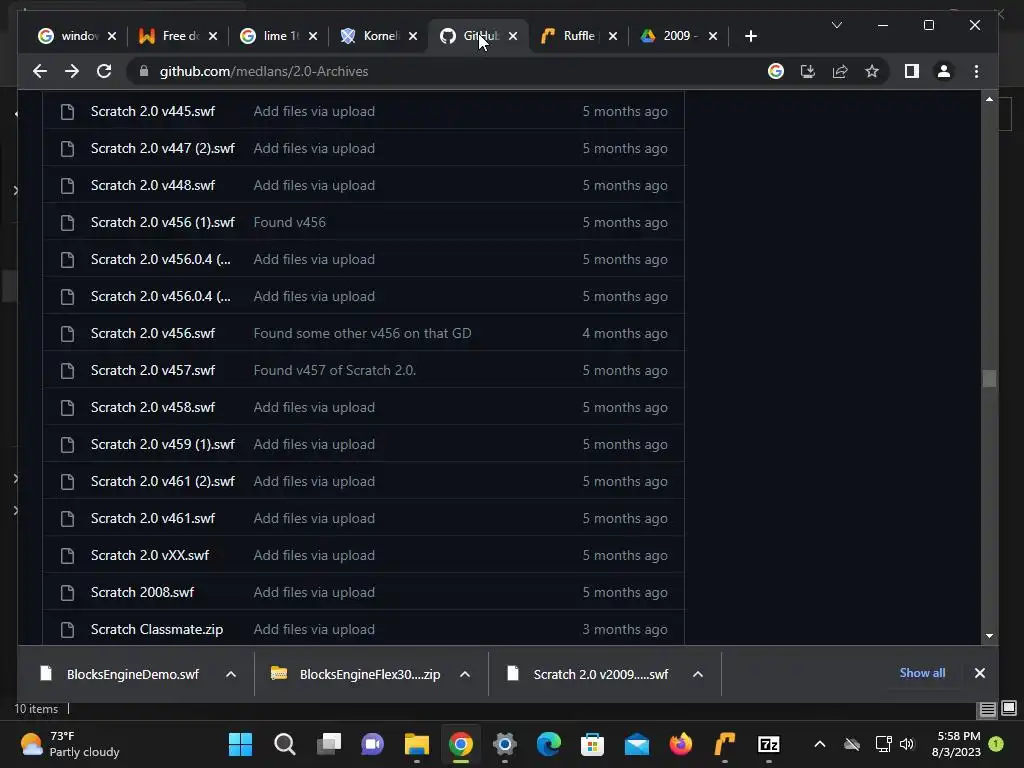Open Firefox from taskbar
Viewport: 1024px width, 768px height.
680,744
